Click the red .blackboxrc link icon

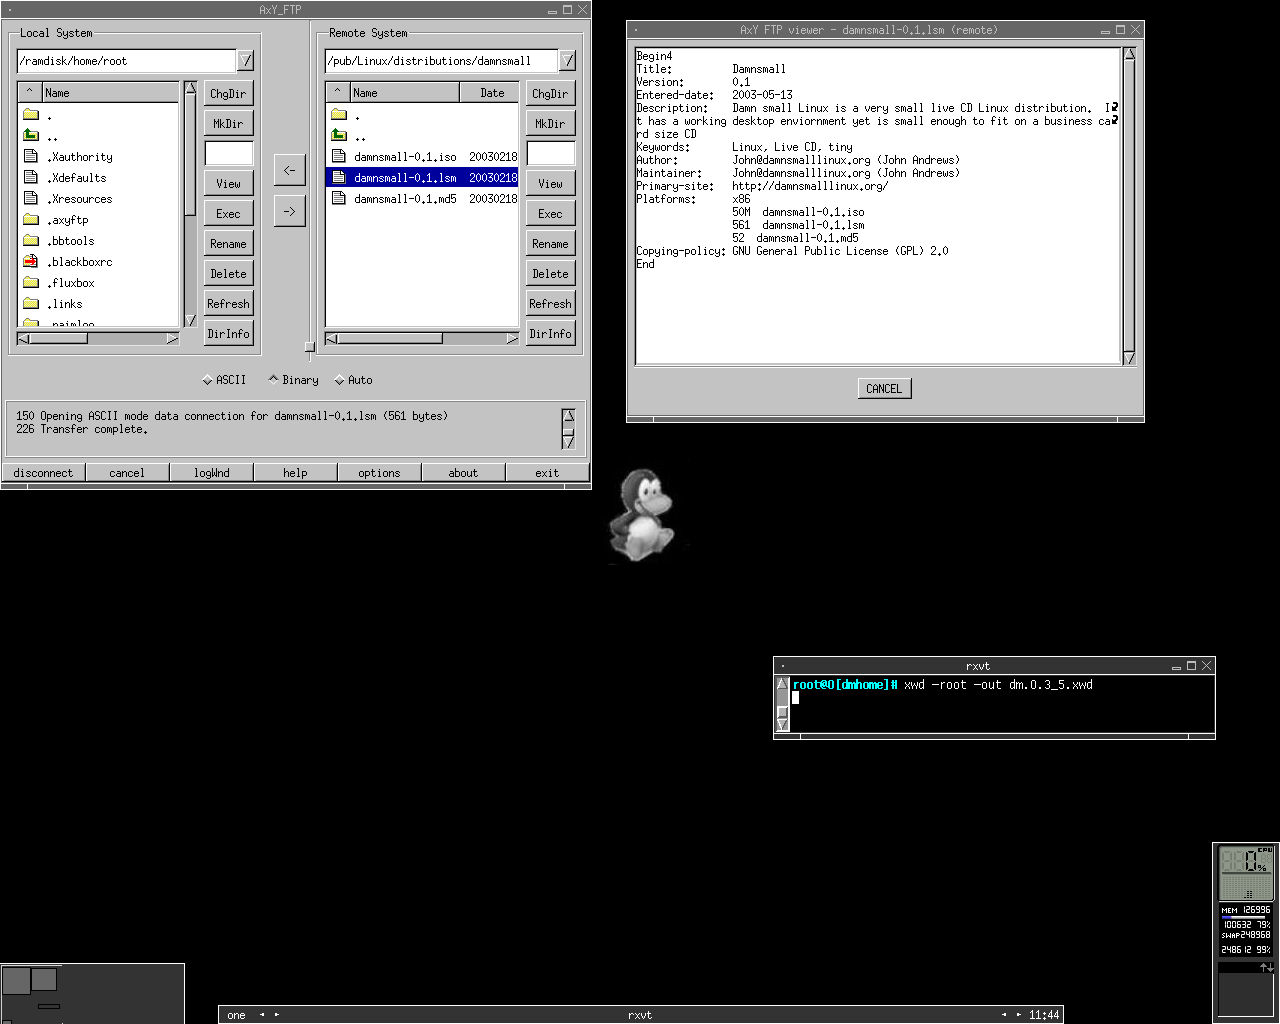tap(31, 261)
